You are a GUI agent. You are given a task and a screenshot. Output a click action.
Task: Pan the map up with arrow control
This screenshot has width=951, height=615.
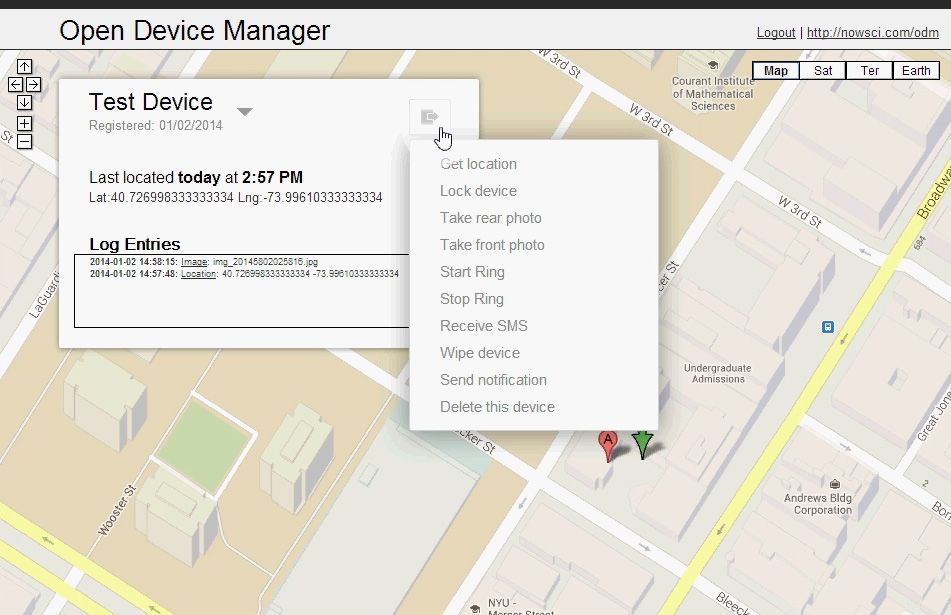point(24,66)
